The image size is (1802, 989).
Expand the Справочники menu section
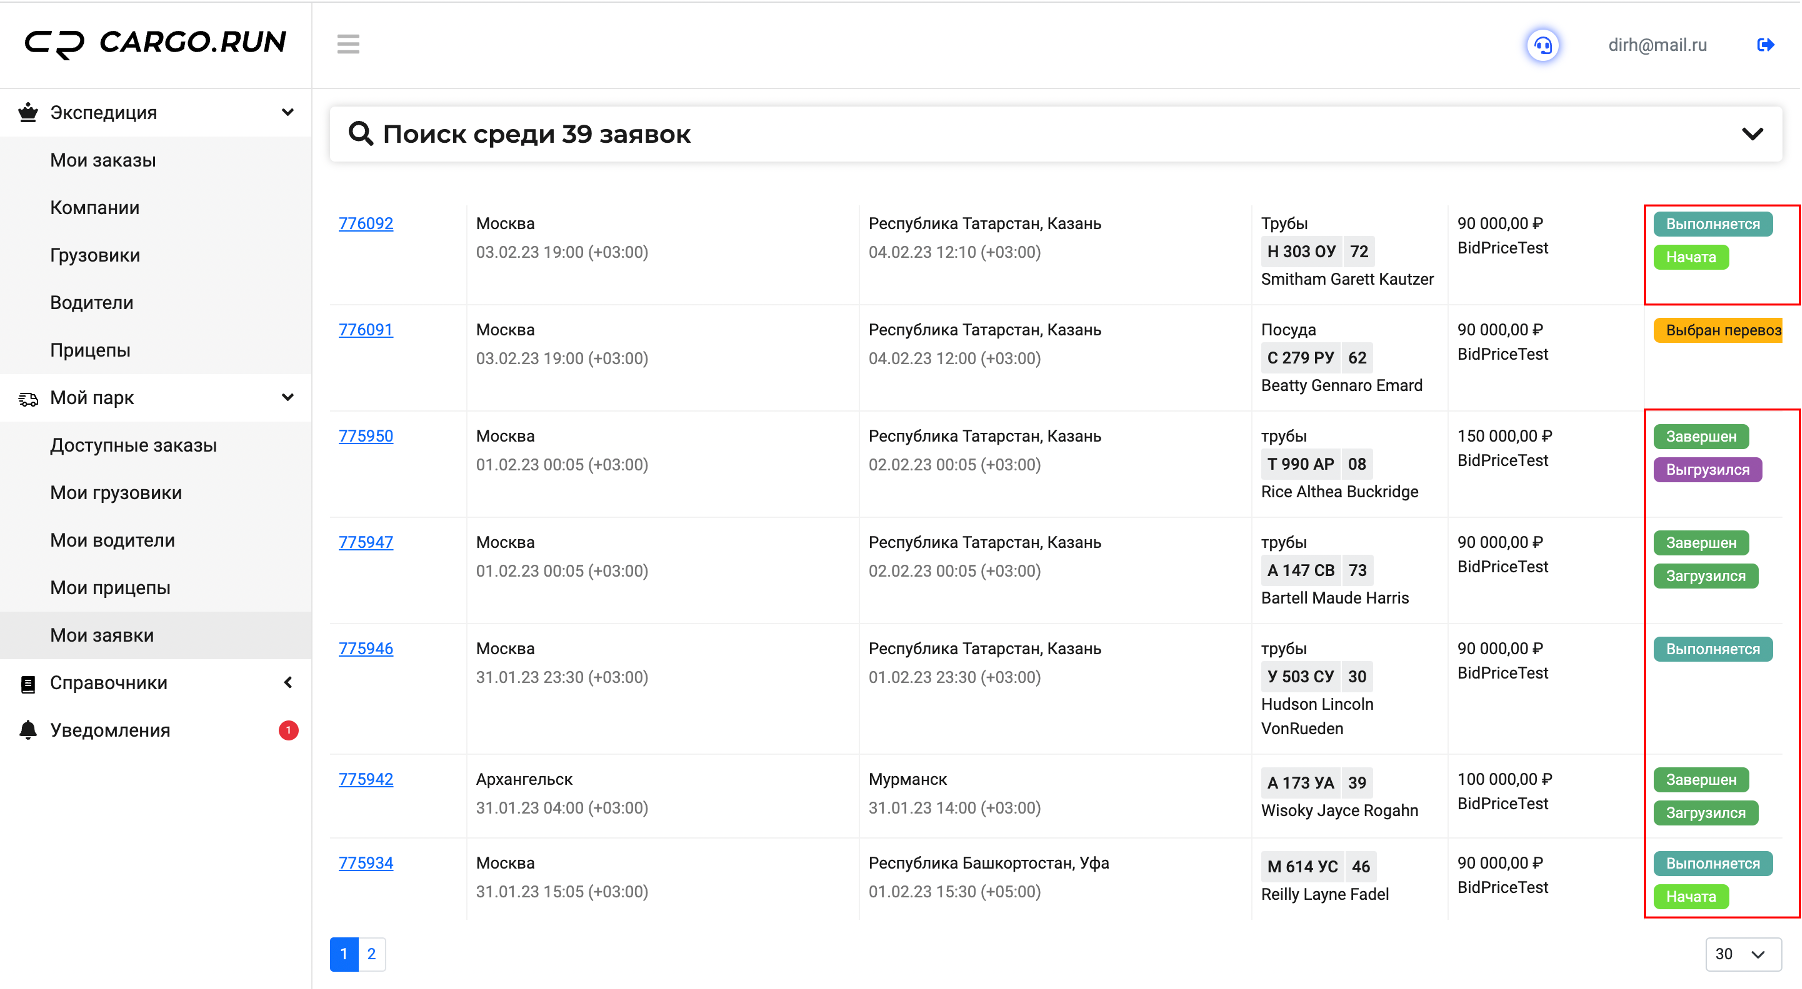coord(288,683)
